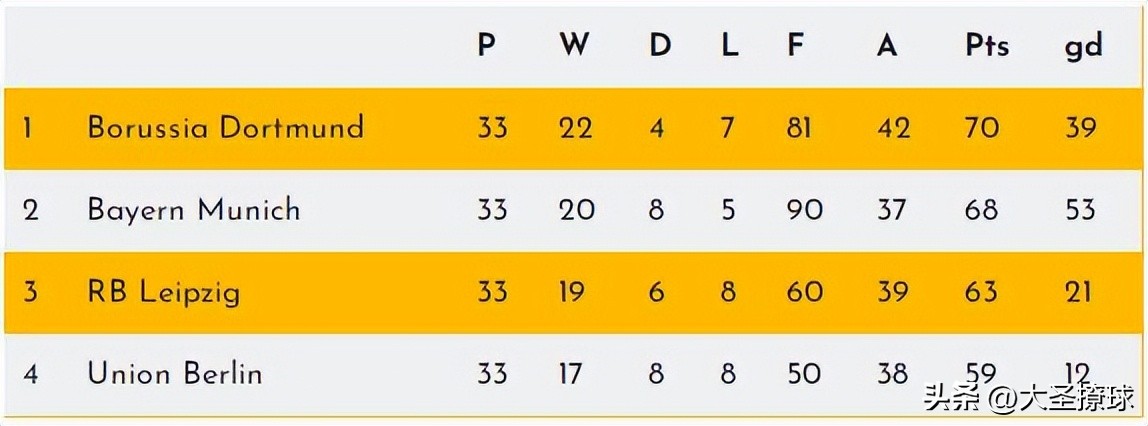Open the Borussia Dortmund team name
1148x426 pixels.
(x=225, y=128)
